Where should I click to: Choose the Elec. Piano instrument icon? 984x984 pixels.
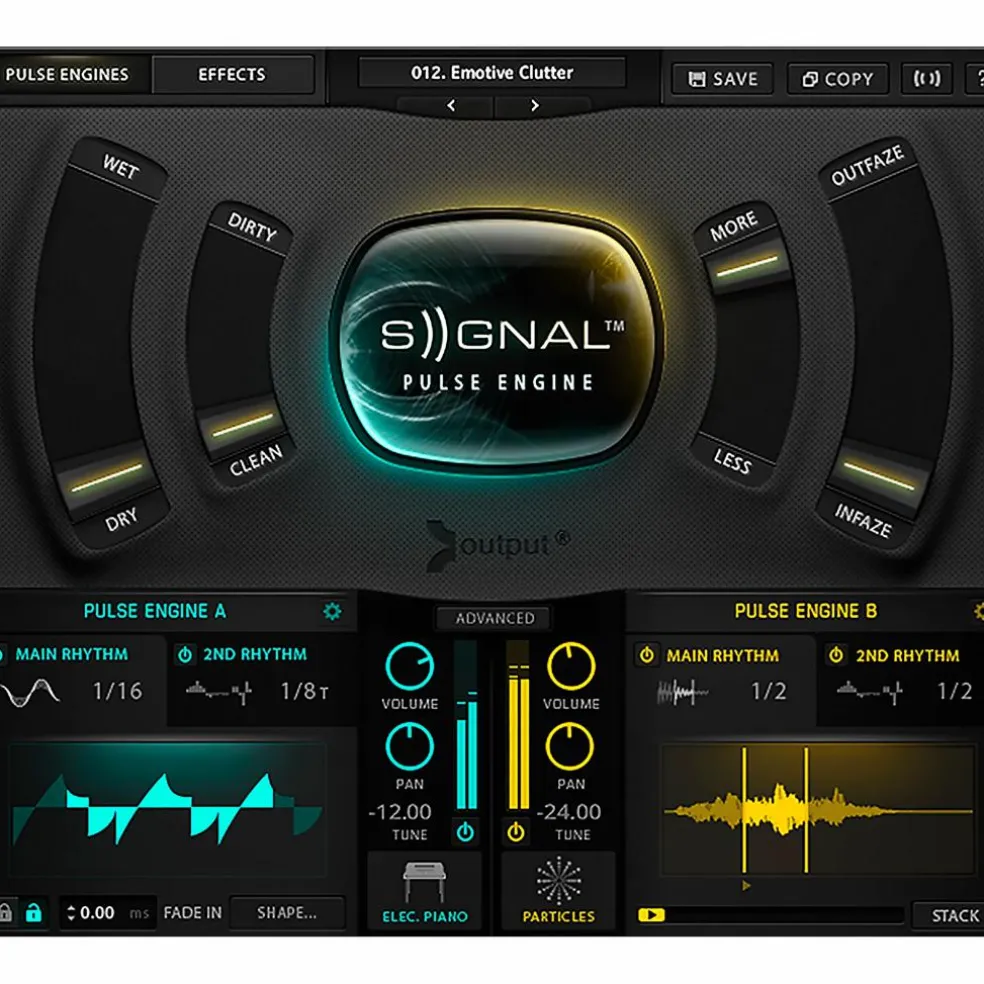tap(424, 881)
